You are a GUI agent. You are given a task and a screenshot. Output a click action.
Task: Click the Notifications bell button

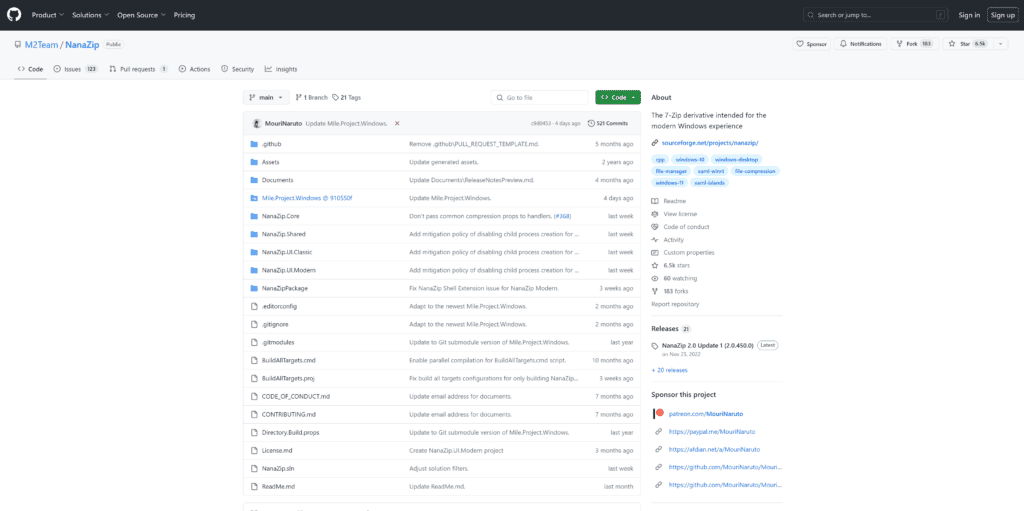(x=861, y=44)
